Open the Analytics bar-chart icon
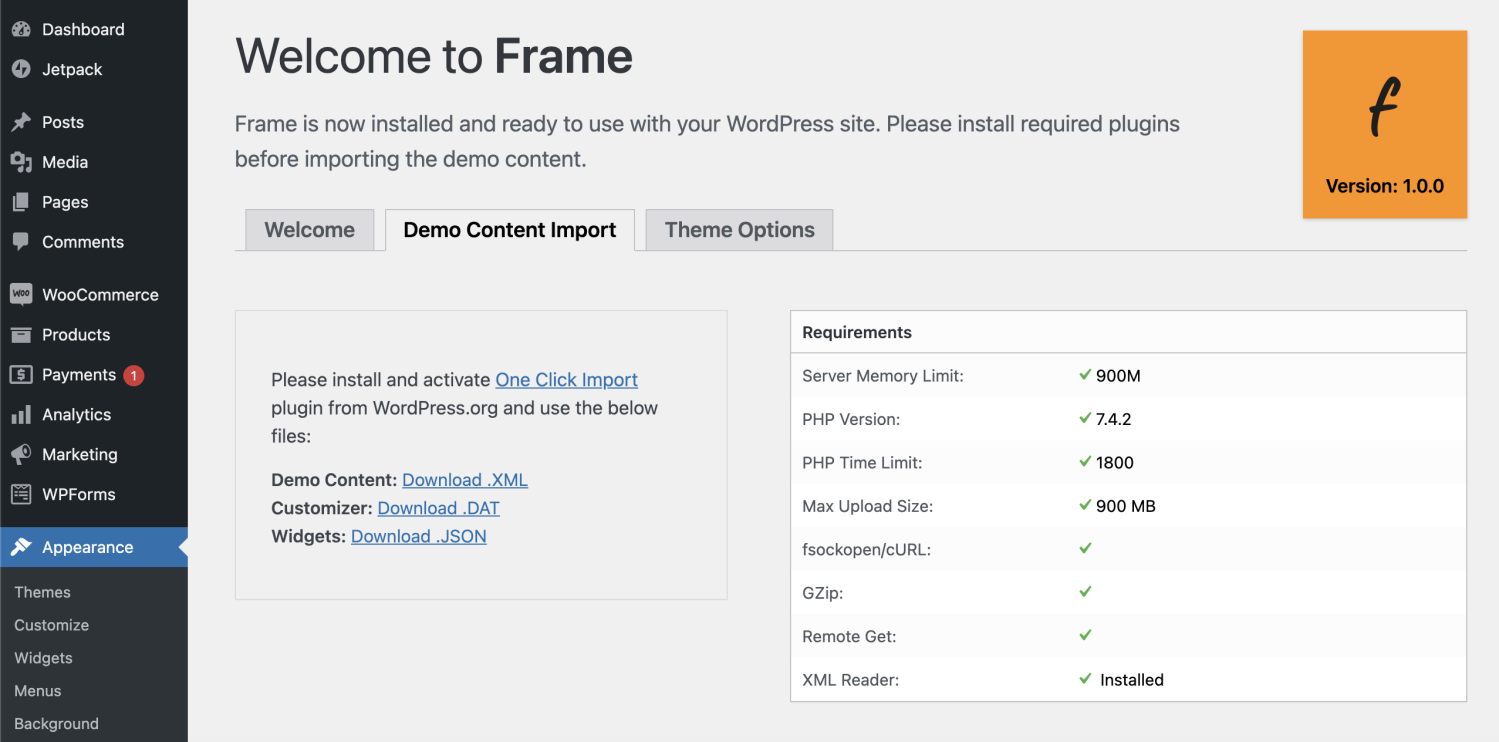 pos(21,414)
